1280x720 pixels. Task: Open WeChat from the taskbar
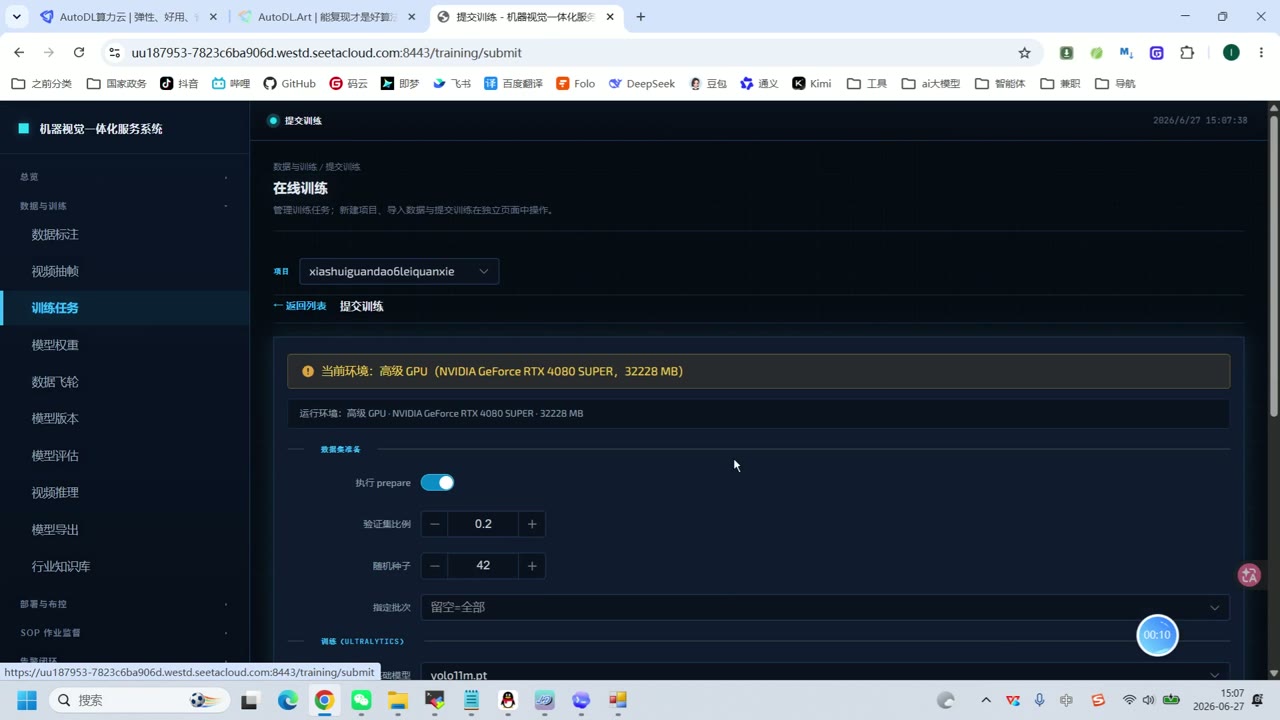[361, 700]
